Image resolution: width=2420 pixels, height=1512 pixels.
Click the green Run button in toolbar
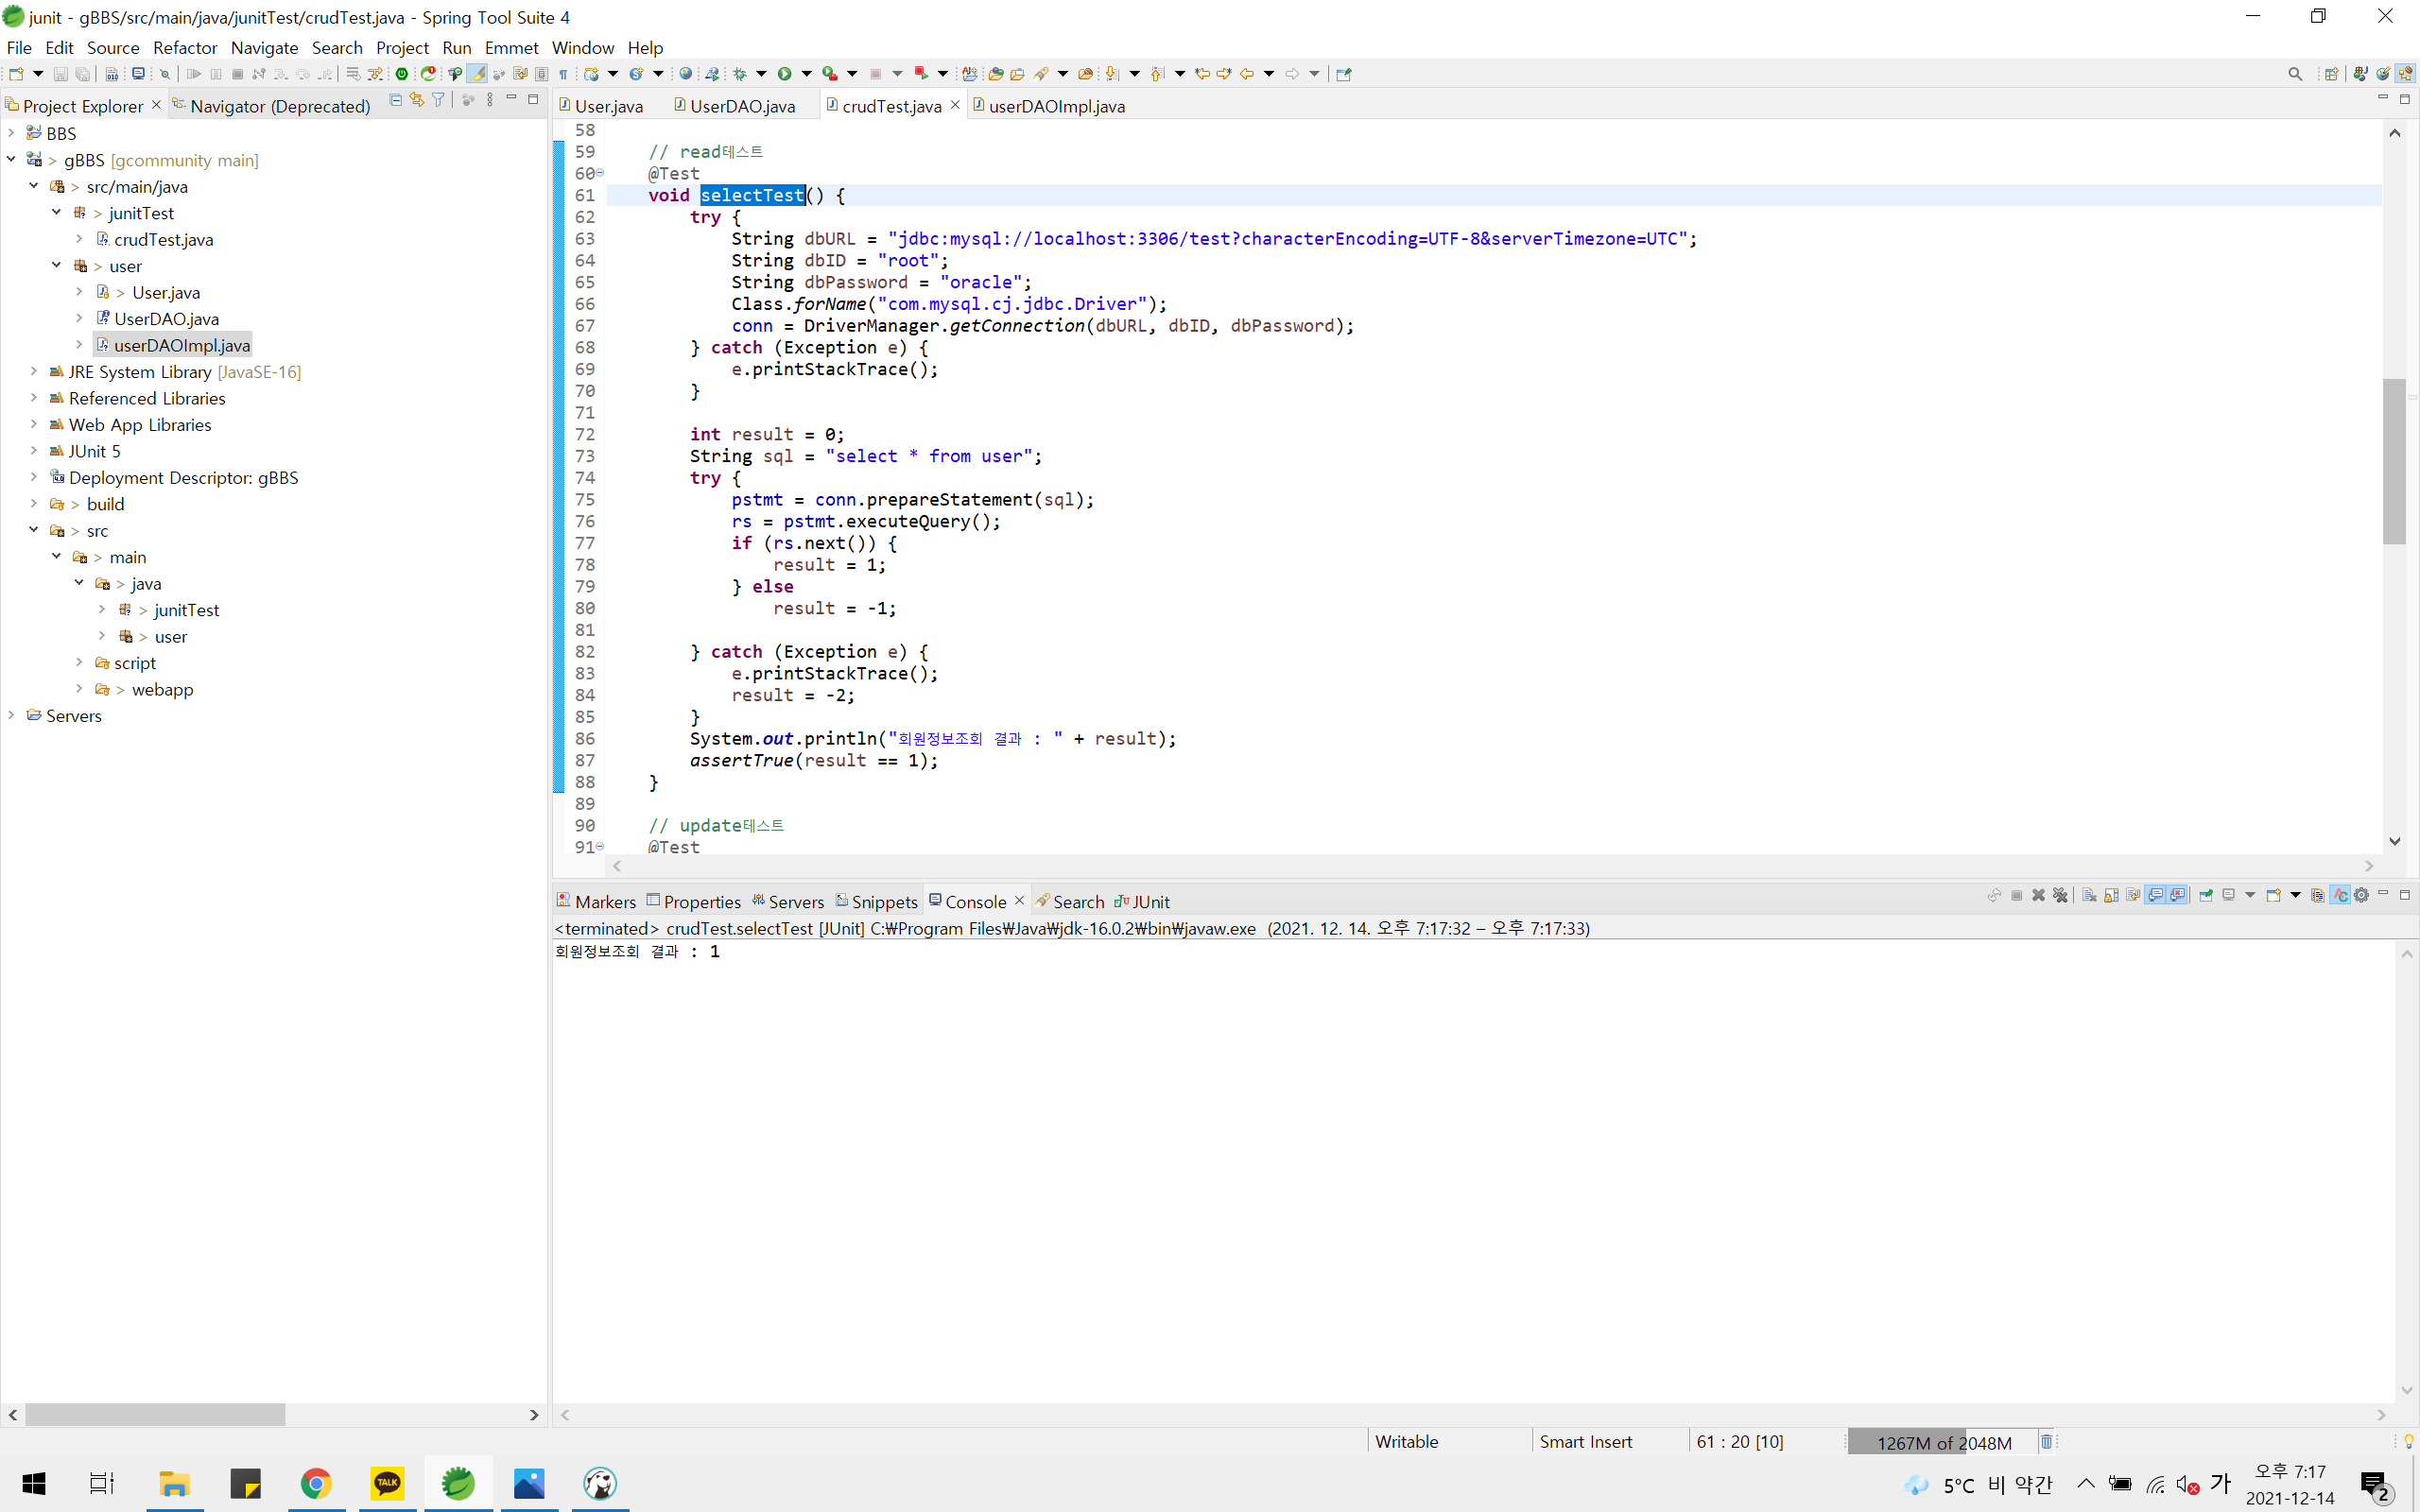pos(784,74)
